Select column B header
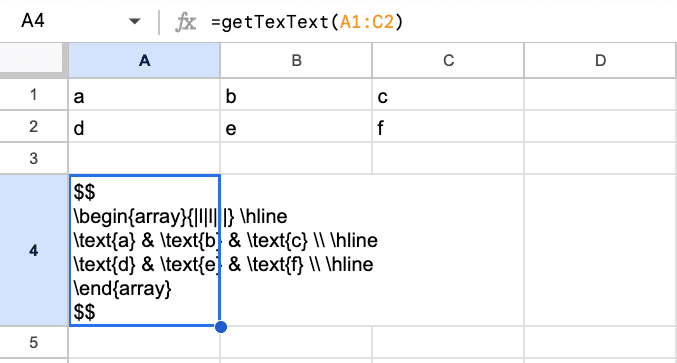Image resolution: width=677 pixels, height=363 pixels. tap(296, 60)
